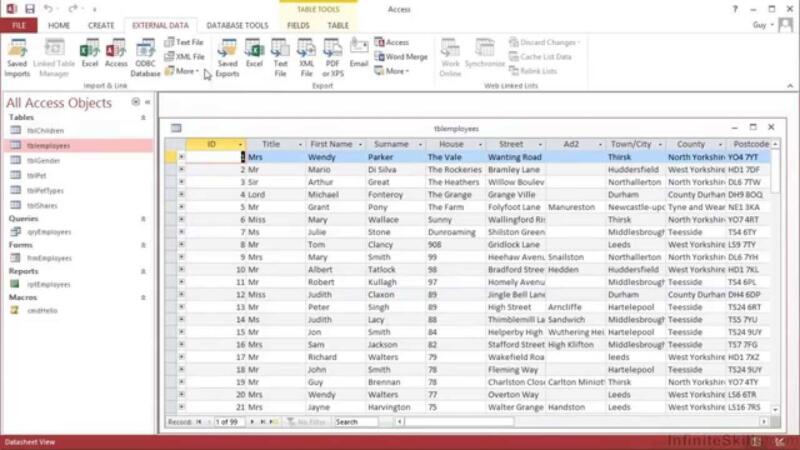Click the ODBC Database import icon
Viewport: 800px width, 450px height.
[x=146, y=56]
